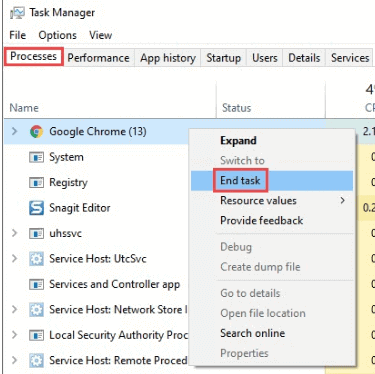This screenshot has height=374, width=375.
Task: Open the Options menu
Action: (x=58, y=35)
